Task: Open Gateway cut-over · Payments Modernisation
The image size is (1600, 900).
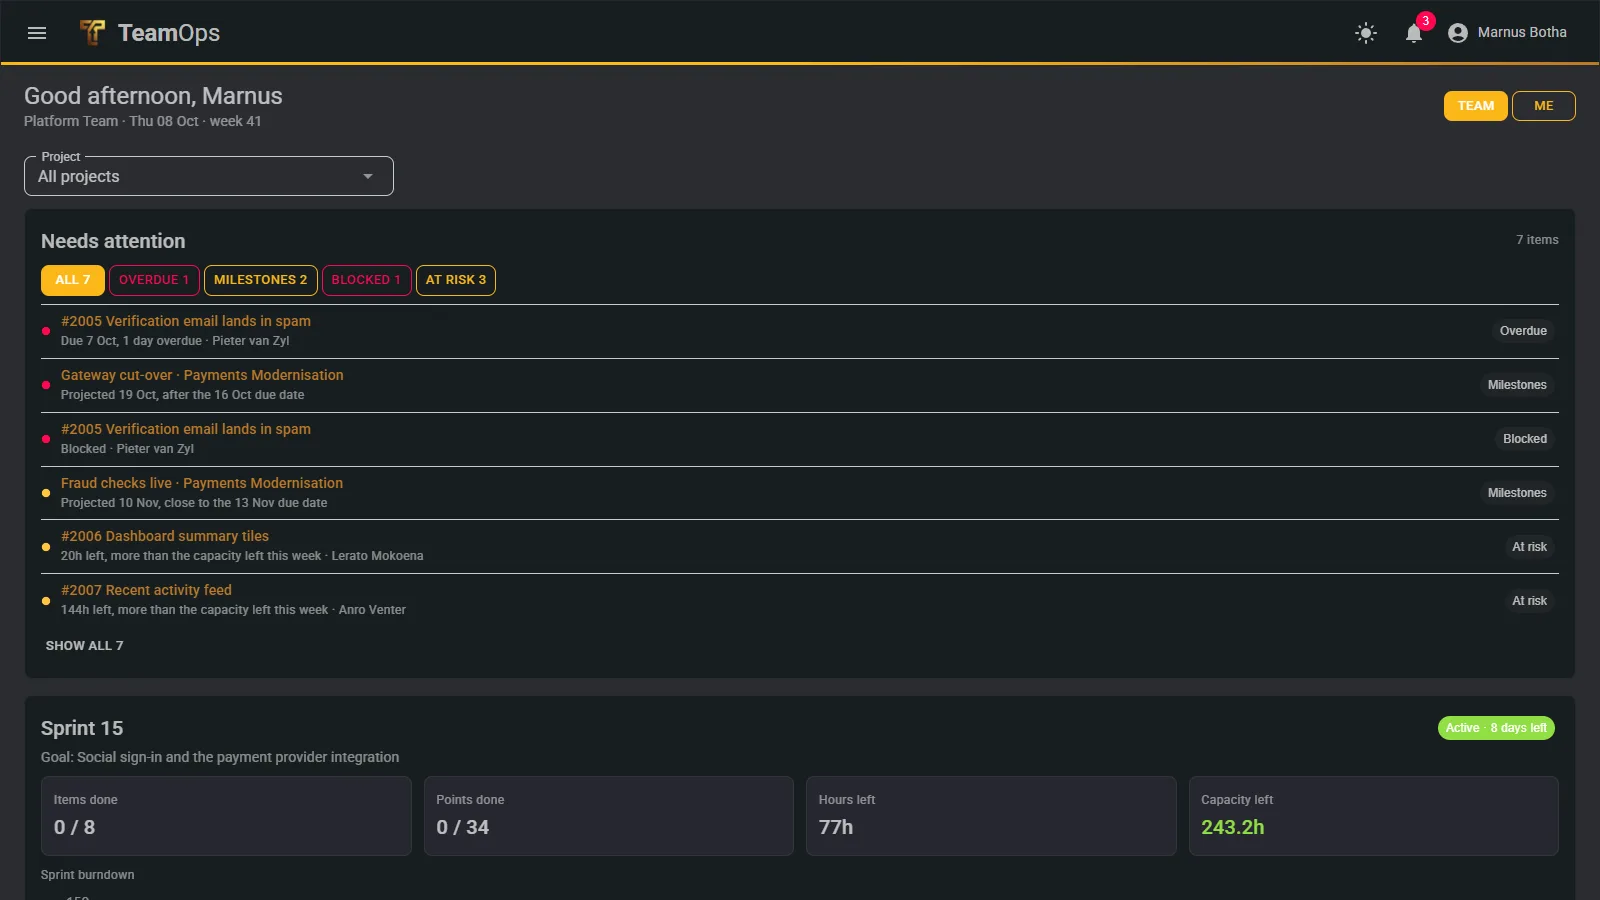Action: pos(800,385)
